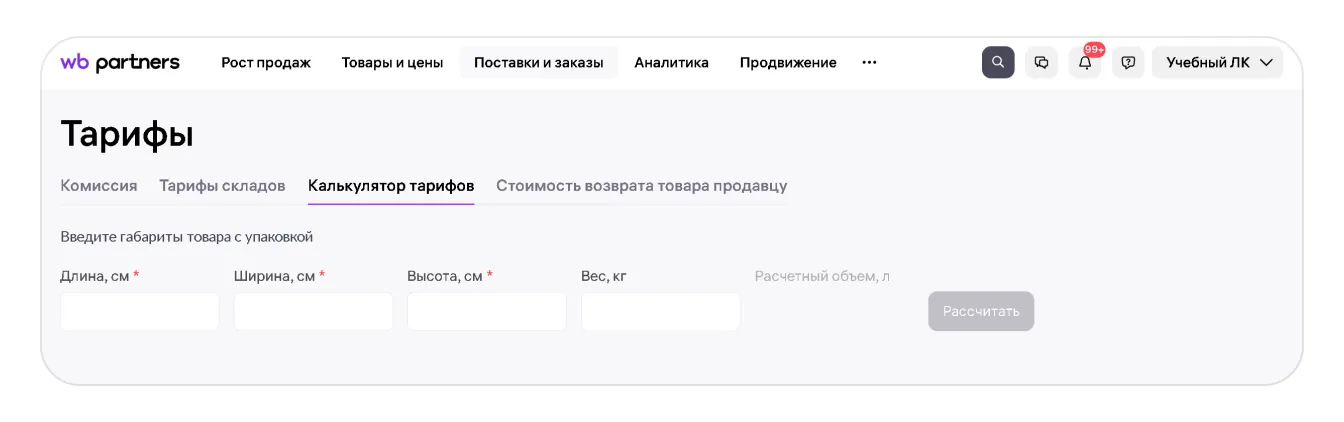The image size is (1344, 422).
Task: Switch to the Комиссия tab
Action: (x=99, y=185)
